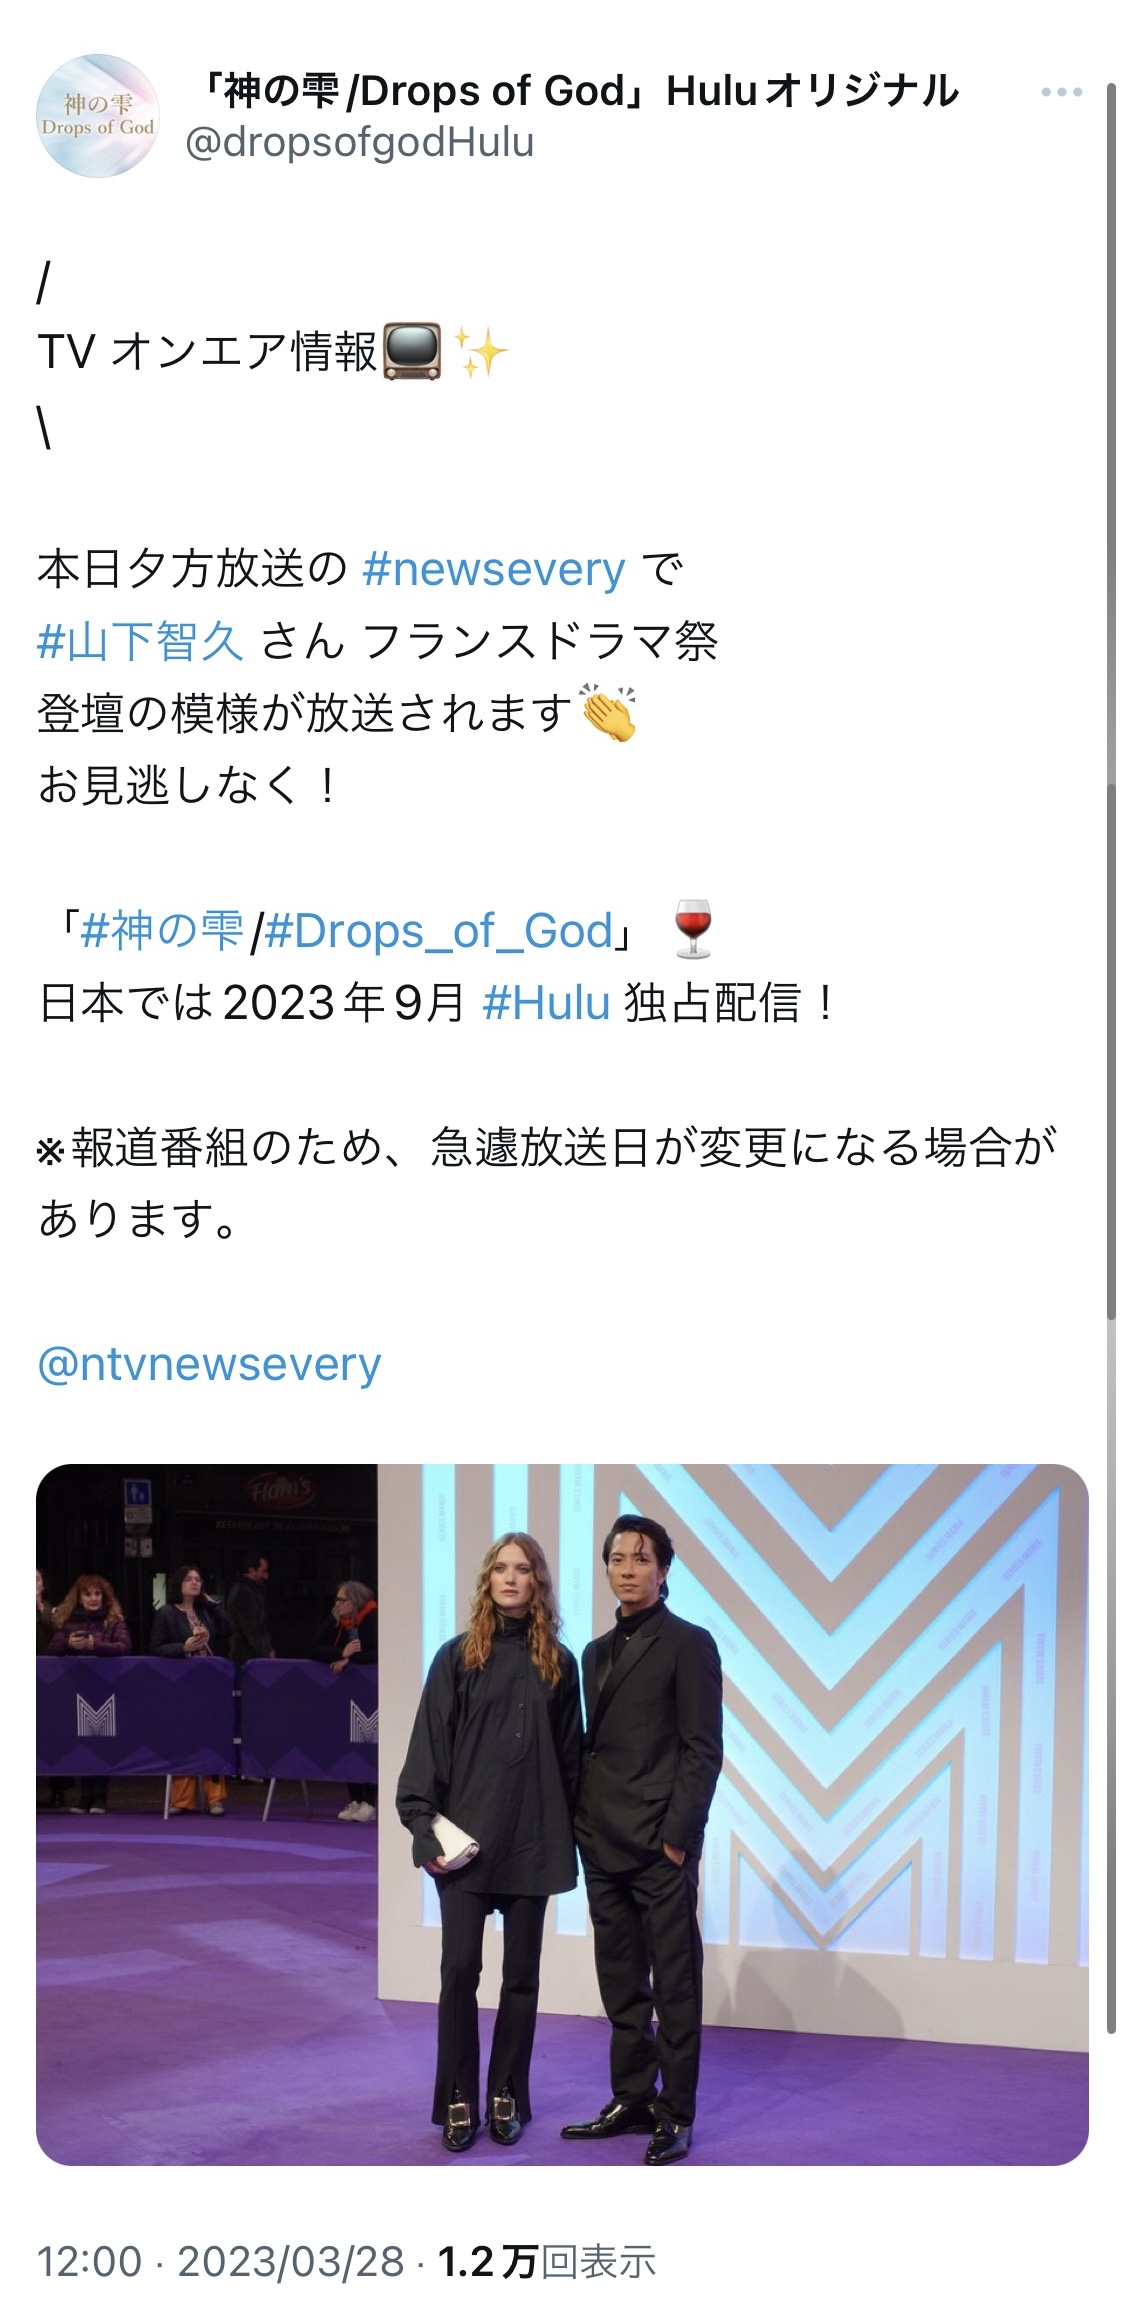Open the Drops of God profile avatar
Image resolution: width=1125 pixels, height=2317 pixels.
97,116
